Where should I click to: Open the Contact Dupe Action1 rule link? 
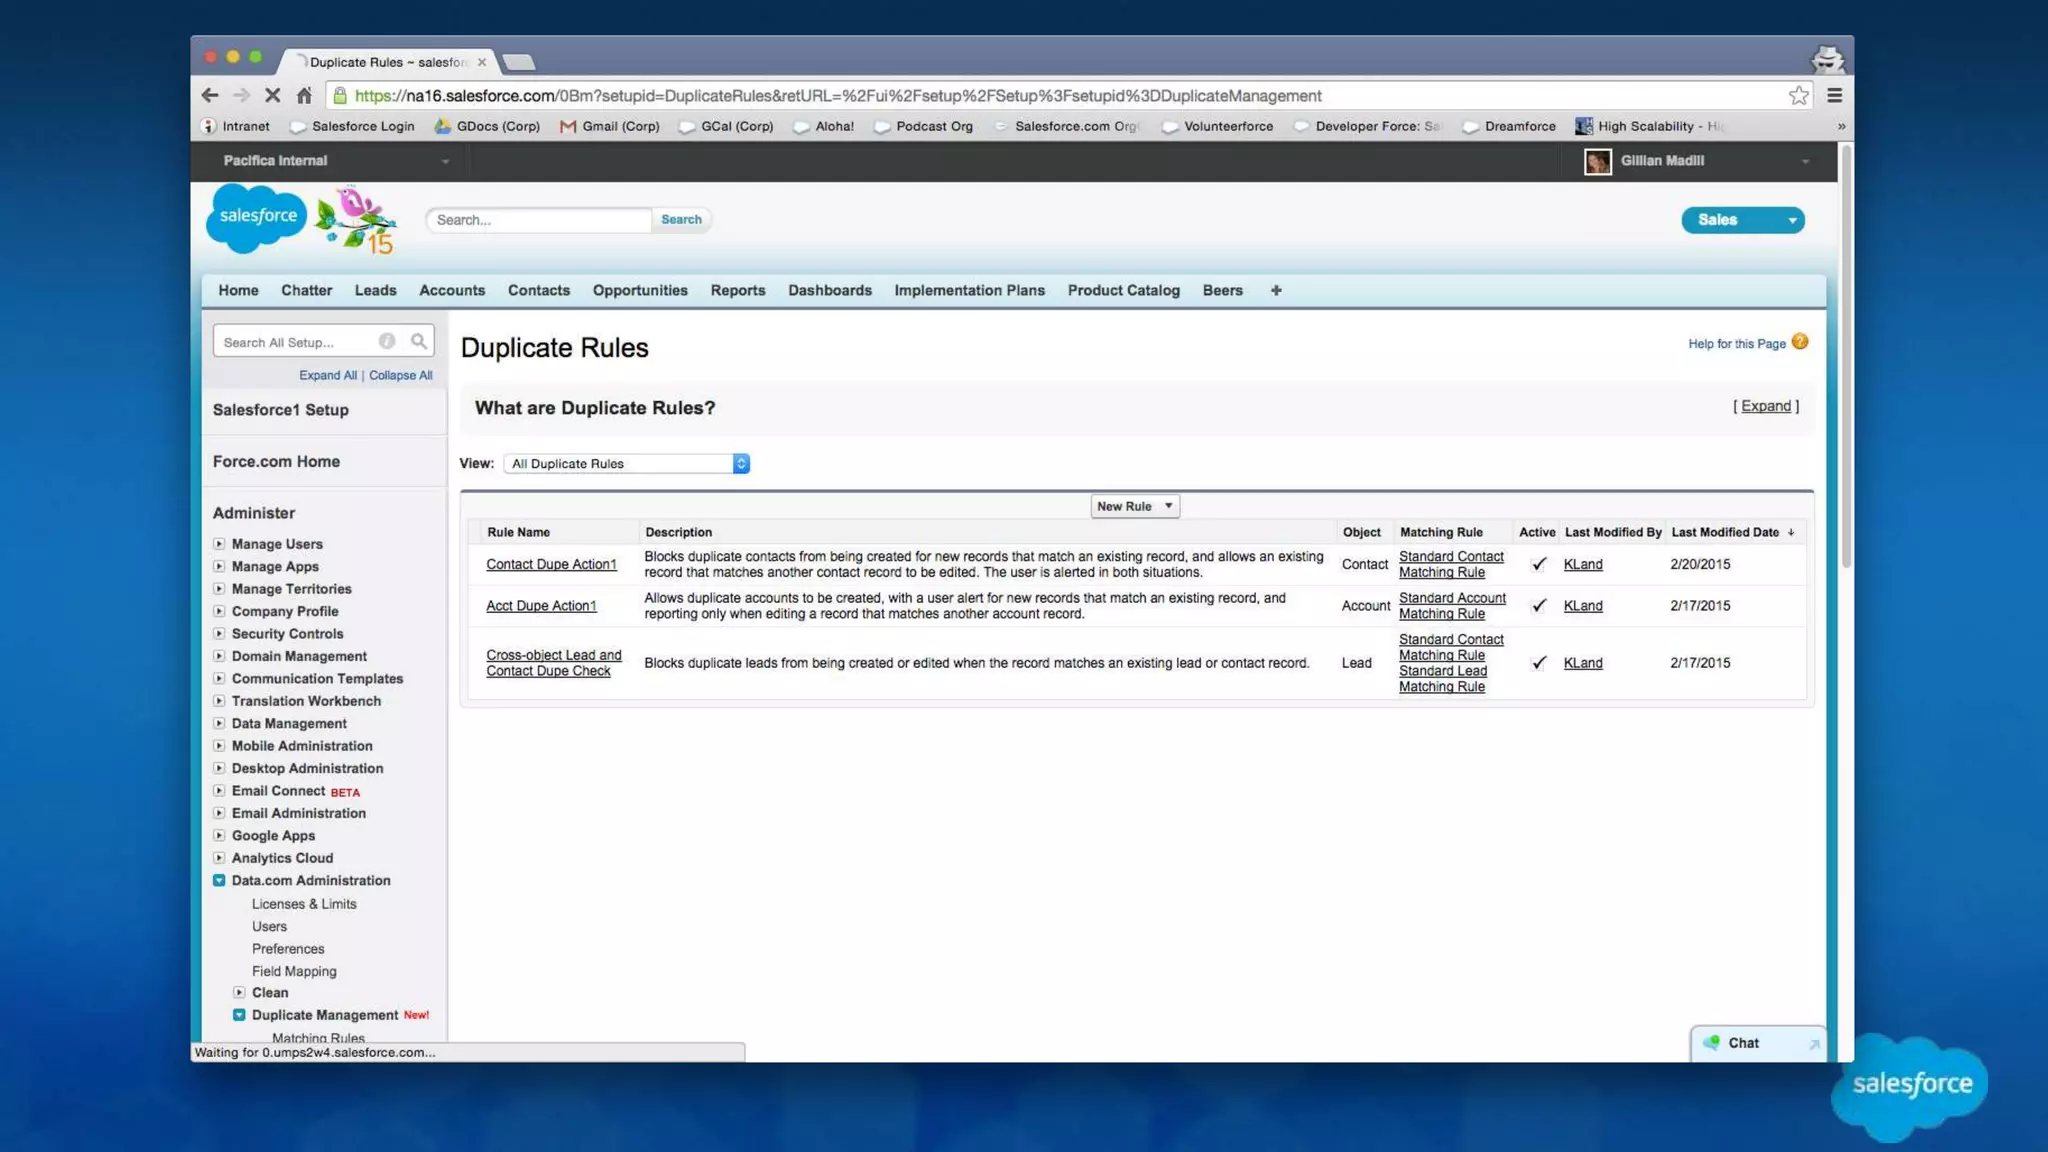point(551,565)
